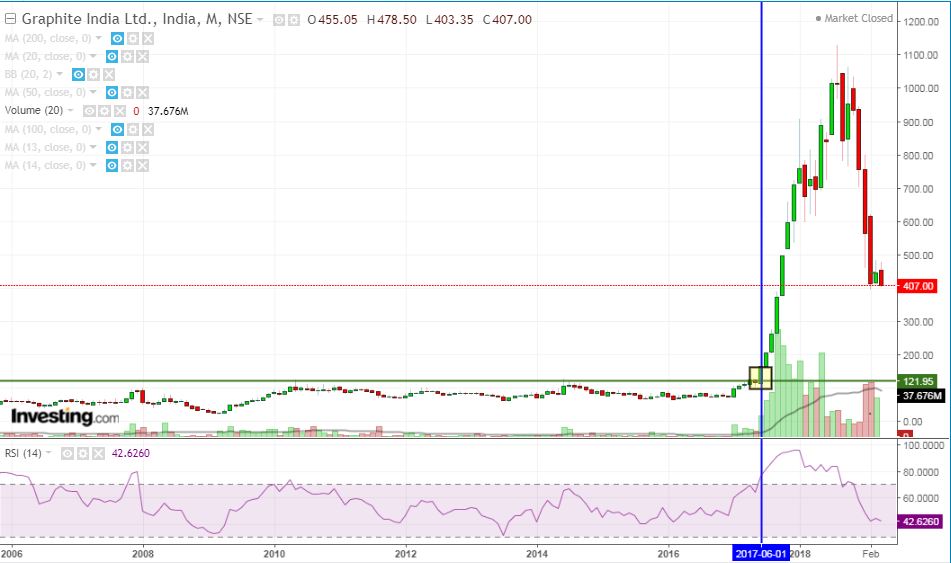Expand dropdown arrow beside Volume (20)
The image size is (951, 563).
(71, 110)
